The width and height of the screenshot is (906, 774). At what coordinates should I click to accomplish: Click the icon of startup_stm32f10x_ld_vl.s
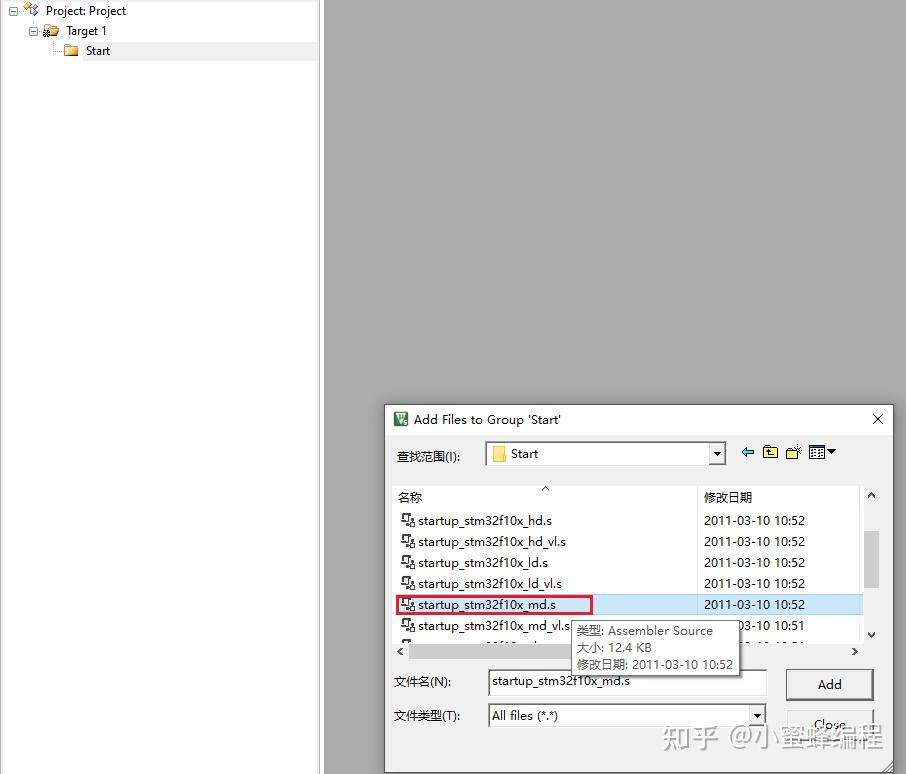(408, 583)
